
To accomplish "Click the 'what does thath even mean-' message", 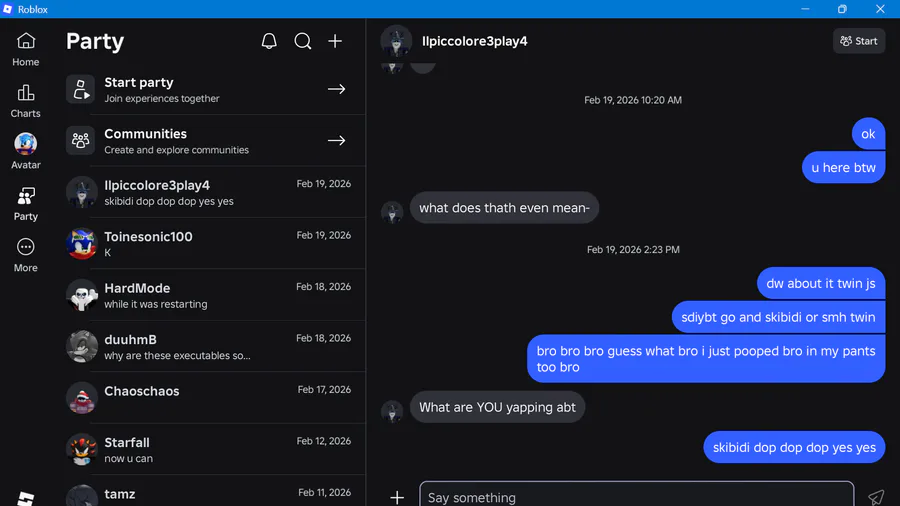I will click(x=504, y=208).
